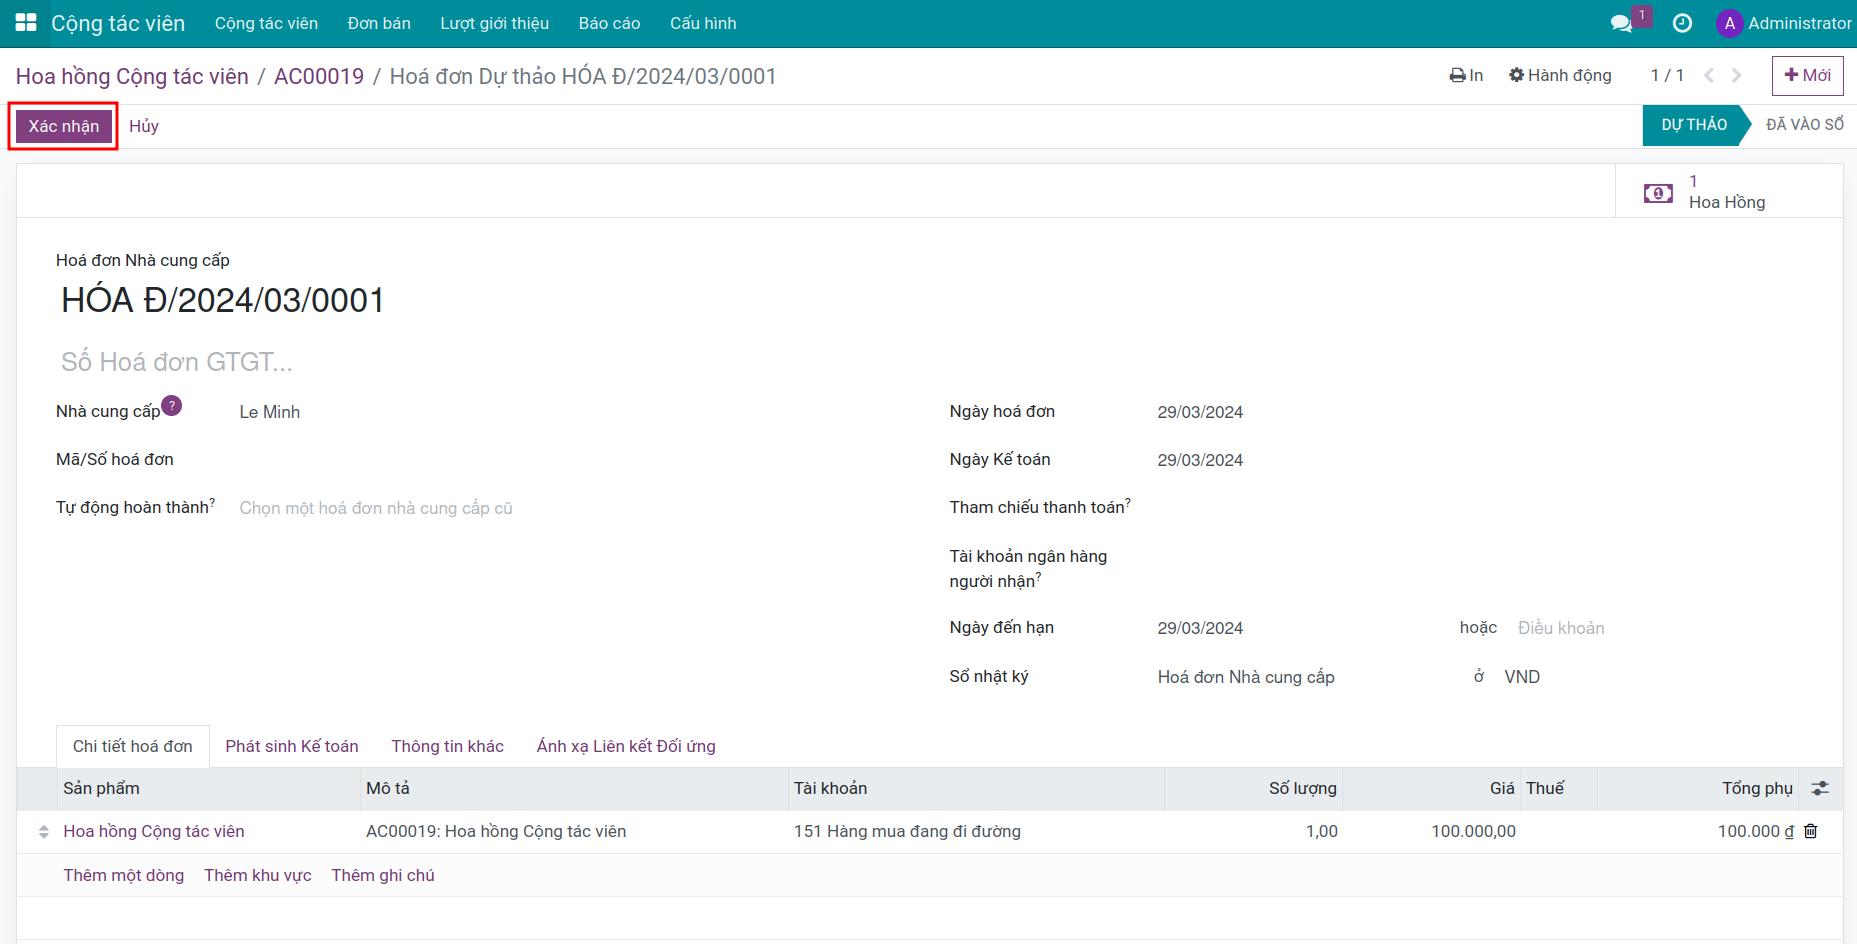This screenshot has height=944, width=1857.
Task: Select the Dự thảo status stage
Action: click(1694, 125)
